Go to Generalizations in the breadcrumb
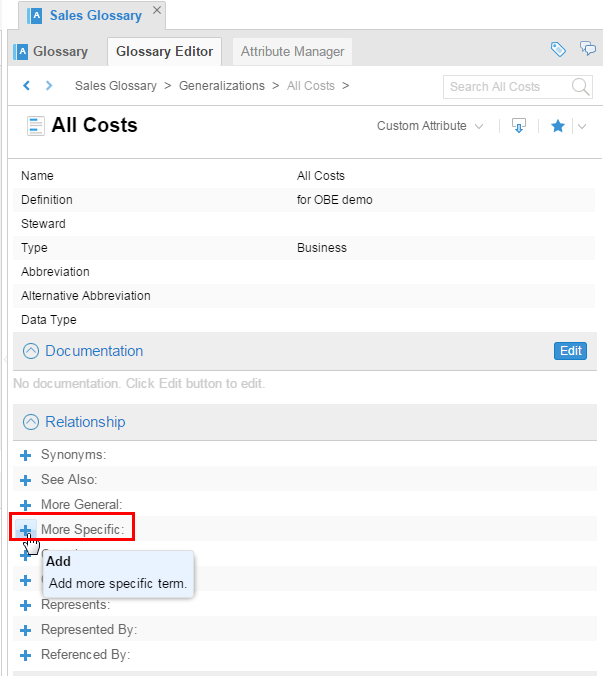The width and height of the screenshot is (603, 676). pos(222,86)
